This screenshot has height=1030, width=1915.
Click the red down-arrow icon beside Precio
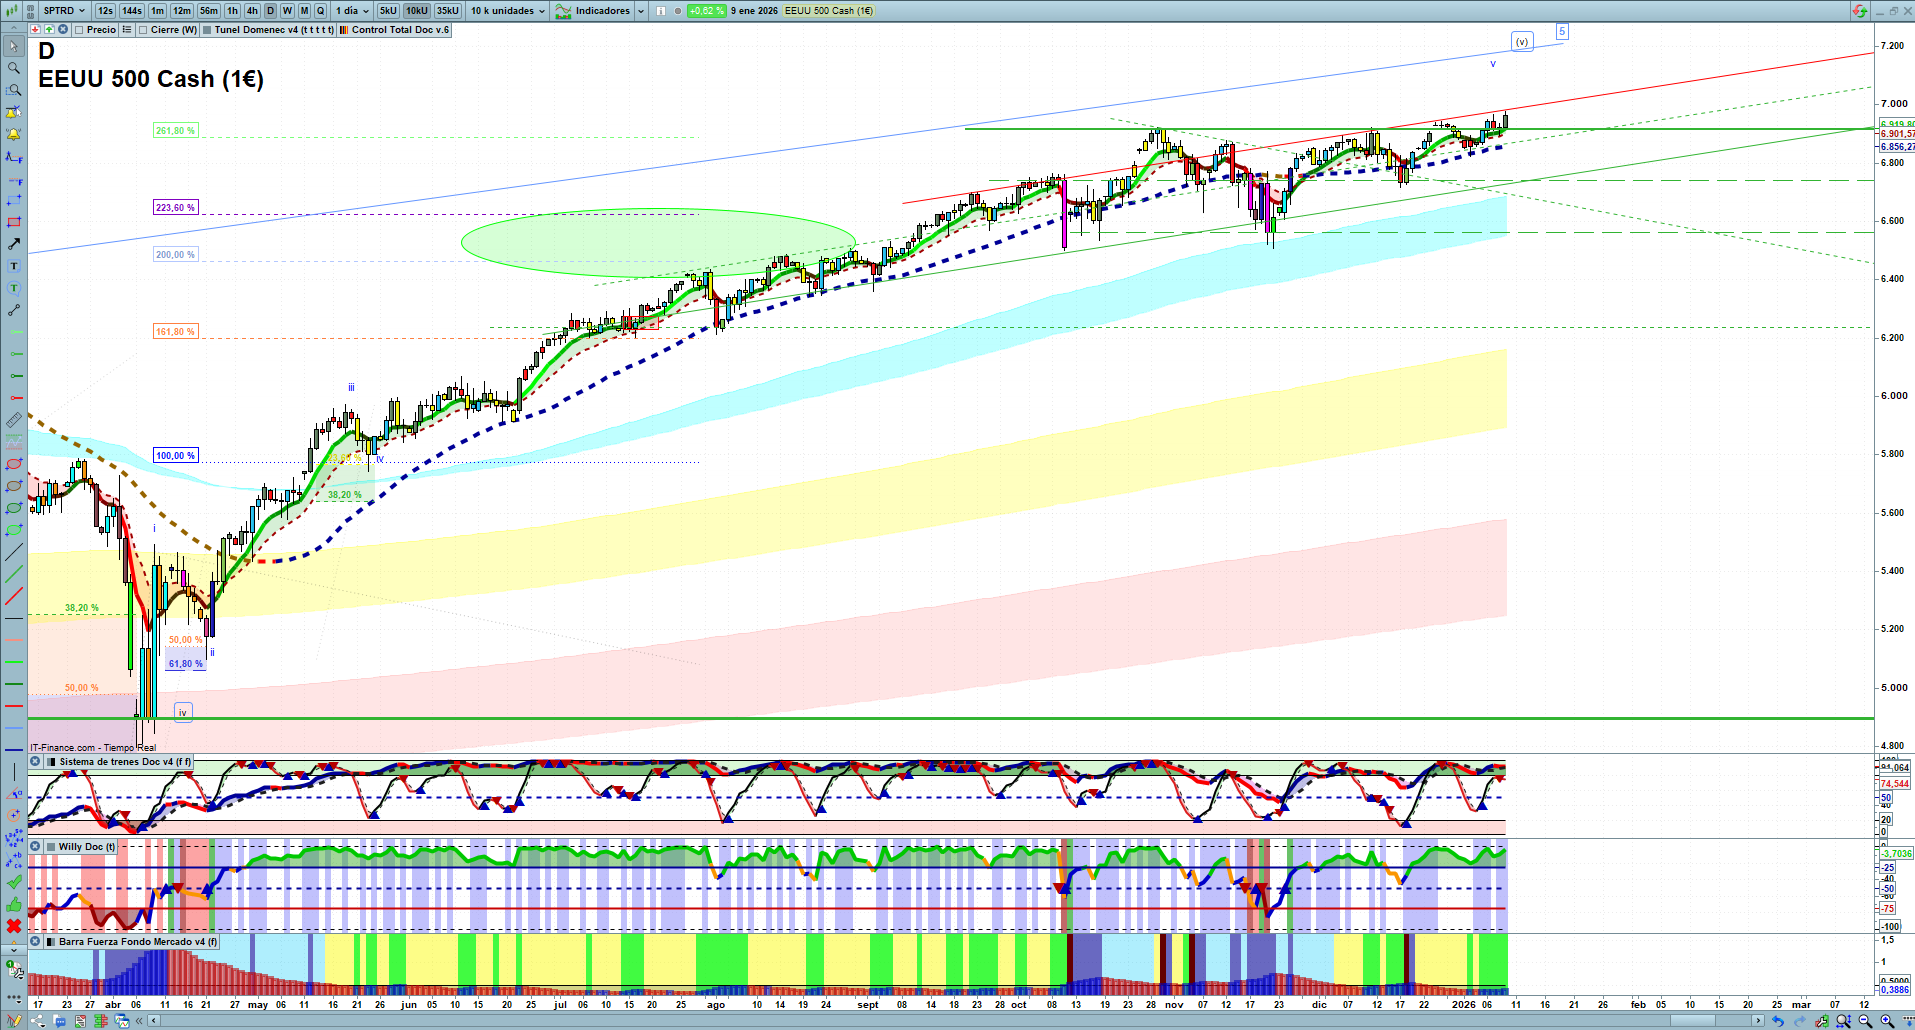(x=35, y=30)
